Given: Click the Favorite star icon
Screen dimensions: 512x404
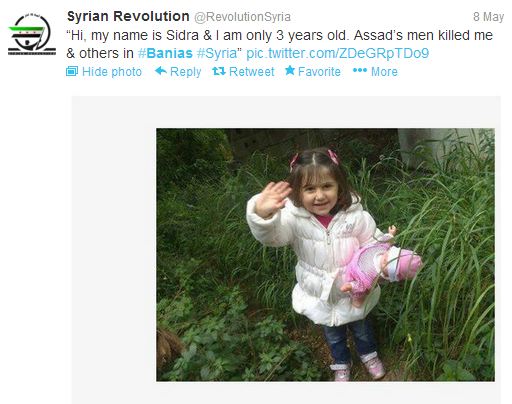Looking at the screenshot, I should [290, 70].
